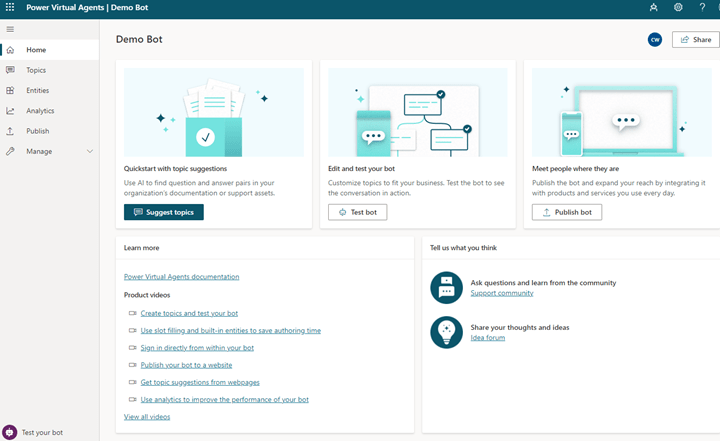Open the Support community link

pyautogui.click(x=502, y=293)
